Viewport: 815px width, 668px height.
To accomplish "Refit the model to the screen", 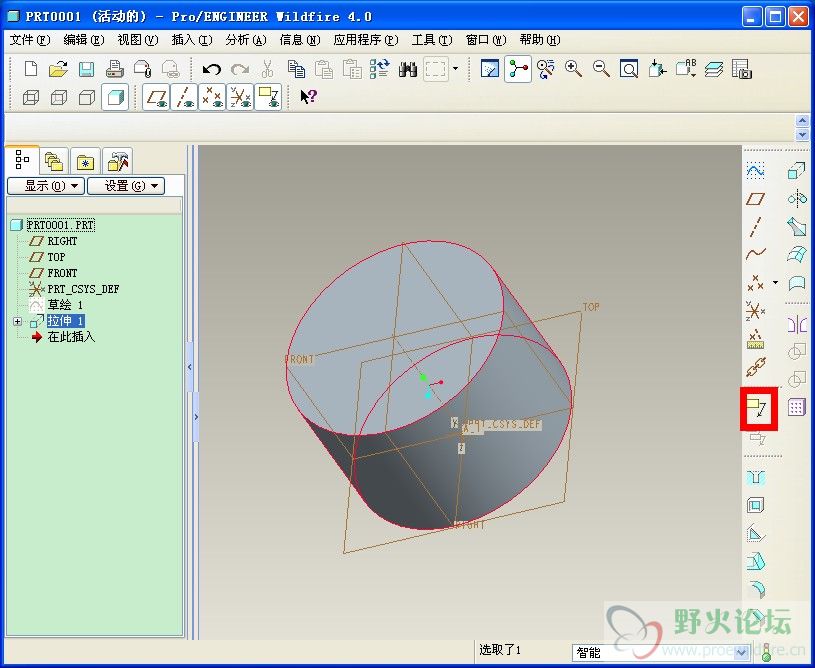I will coord(629,69).
